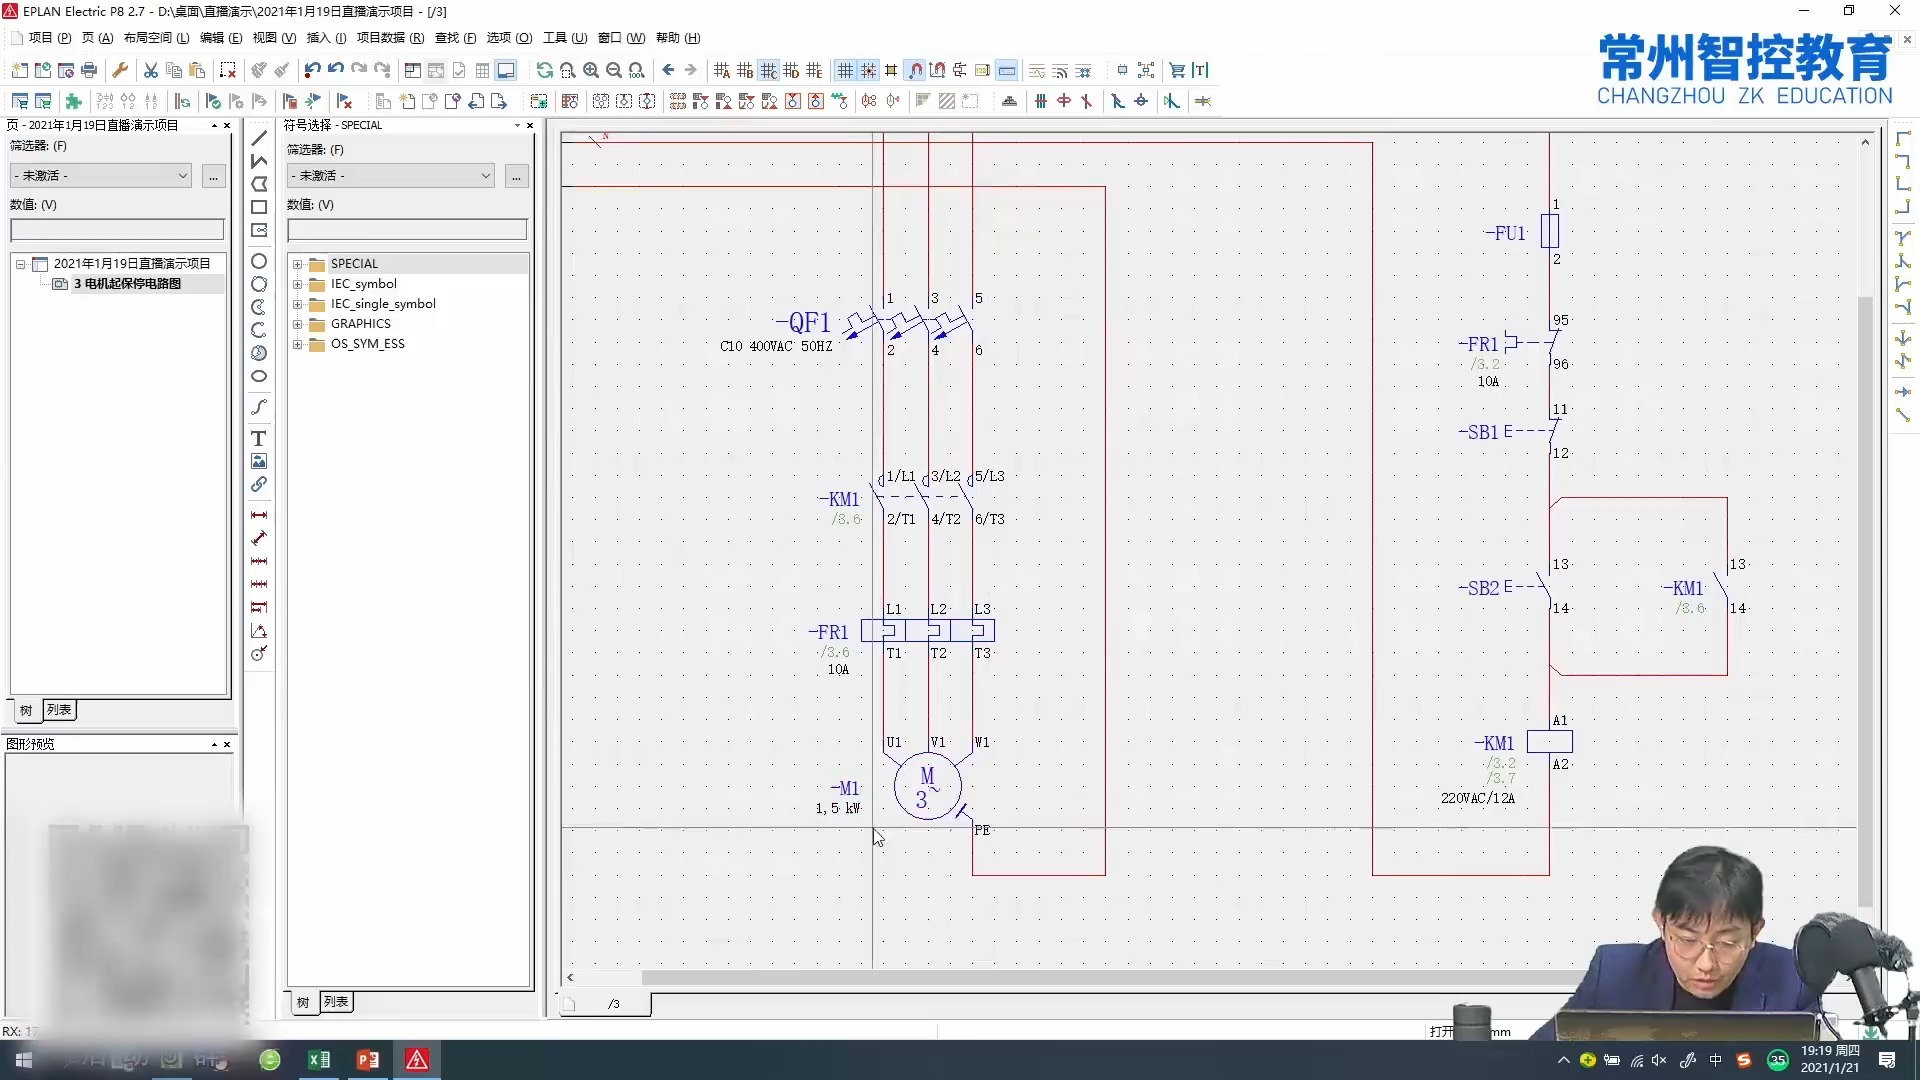The image size is (1920, 1080).
Task: Click the ... button beside page filter
Action: 213,176
